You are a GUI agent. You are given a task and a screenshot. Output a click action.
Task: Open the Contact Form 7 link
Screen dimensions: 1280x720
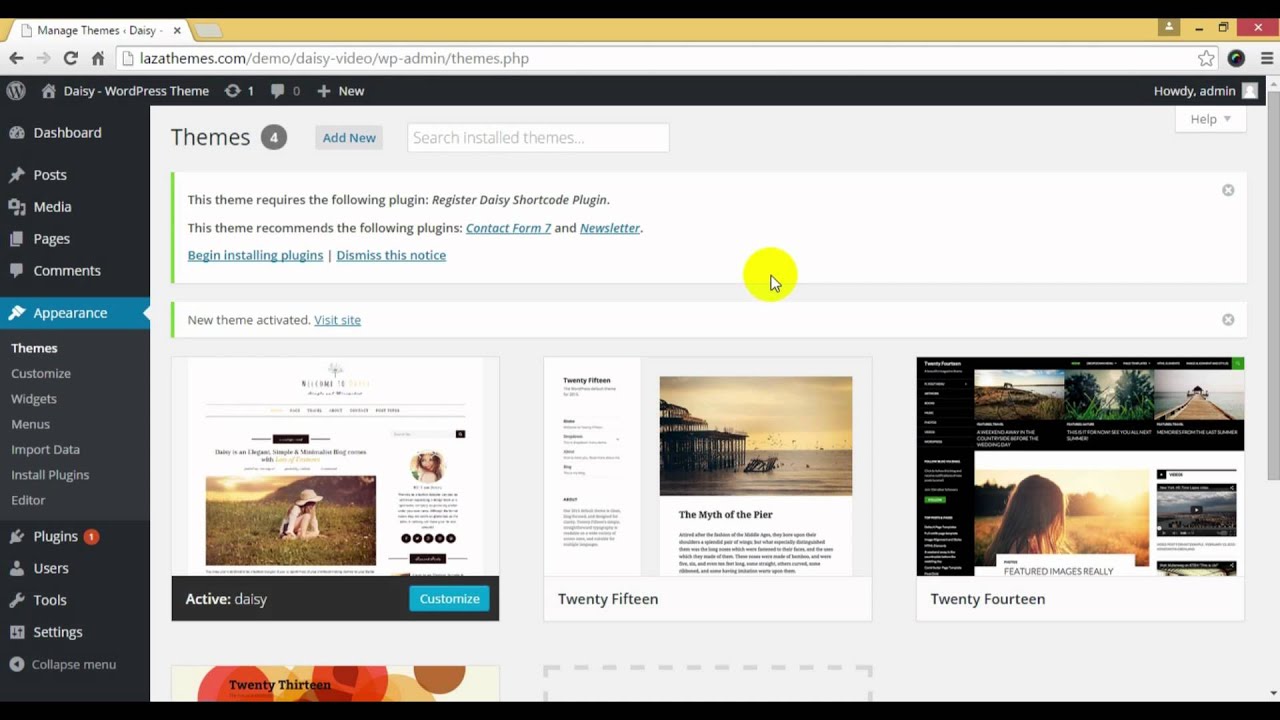[508, 228]
